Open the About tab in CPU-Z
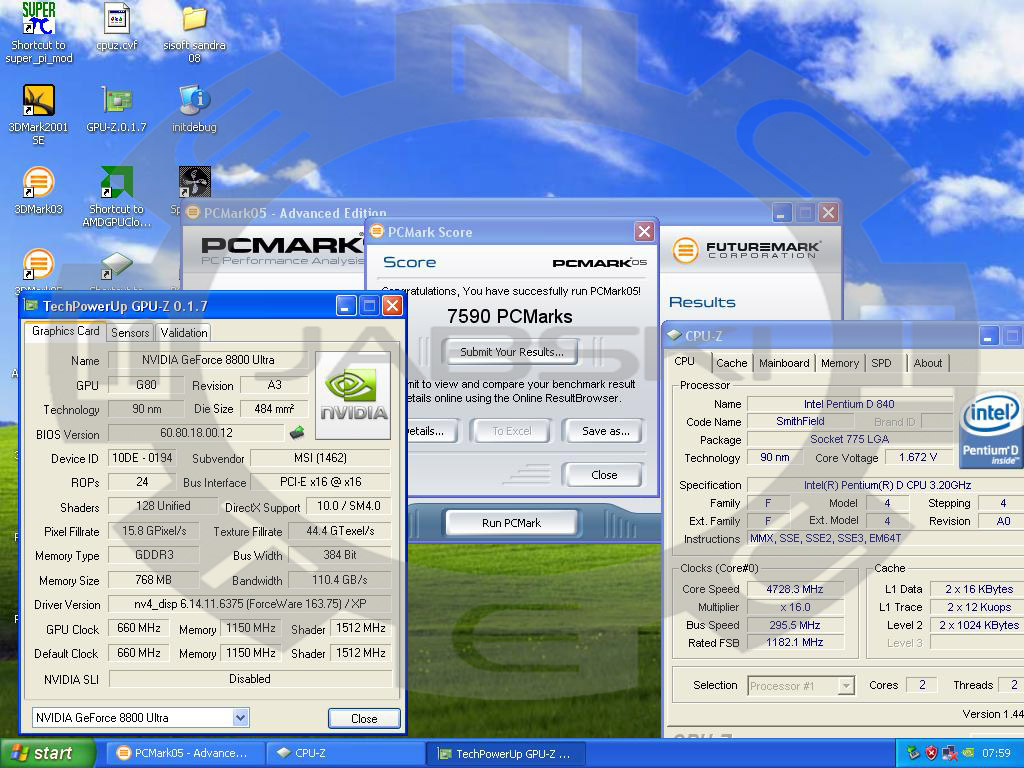Image resolution: width=1024 pixels, height=768 pixels. coord(927,363)
